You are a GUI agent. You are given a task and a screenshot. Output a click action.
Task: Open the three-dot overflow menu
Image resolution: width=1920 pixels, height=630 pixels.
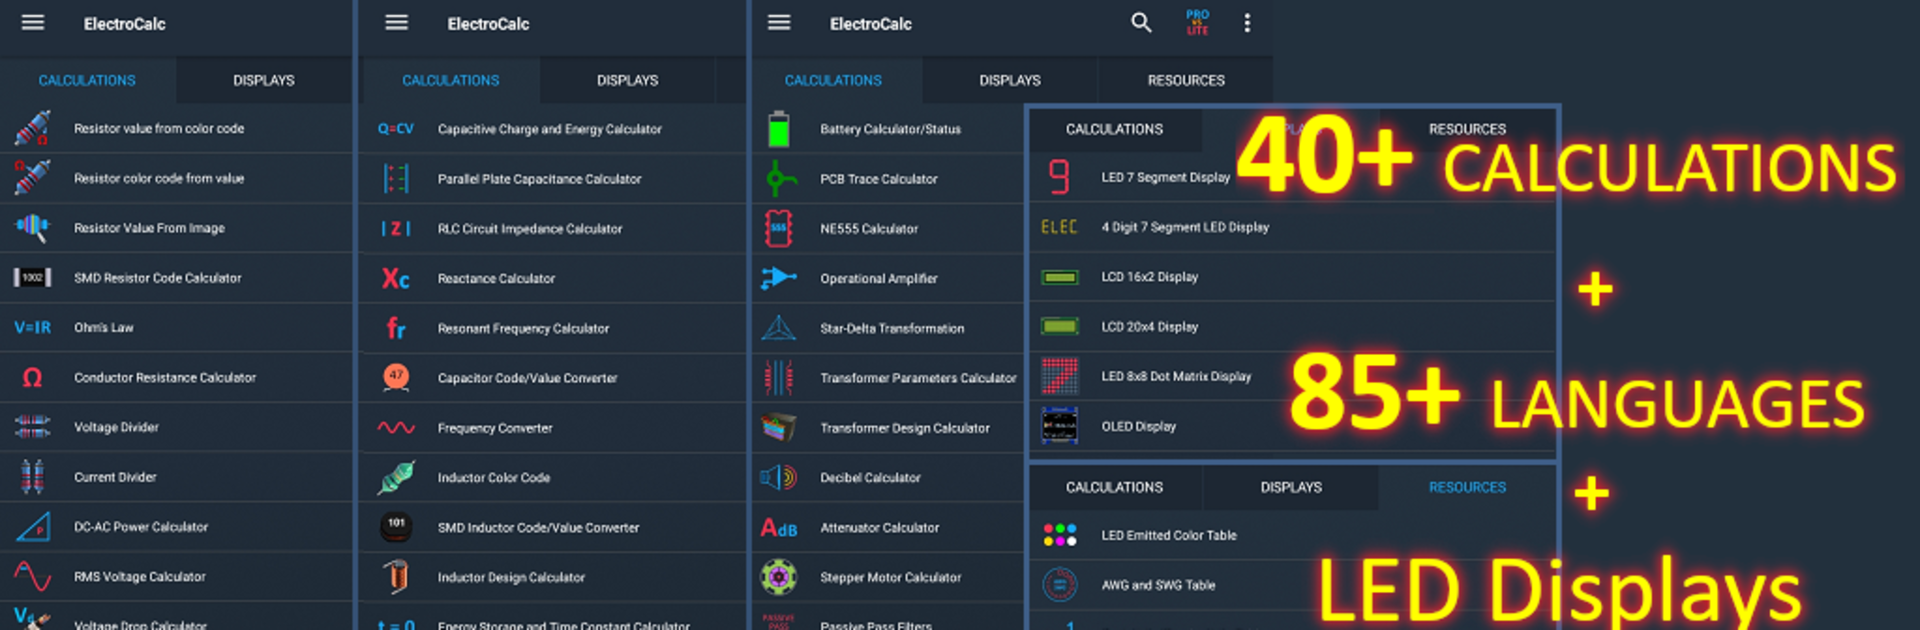click(1246, 22)
